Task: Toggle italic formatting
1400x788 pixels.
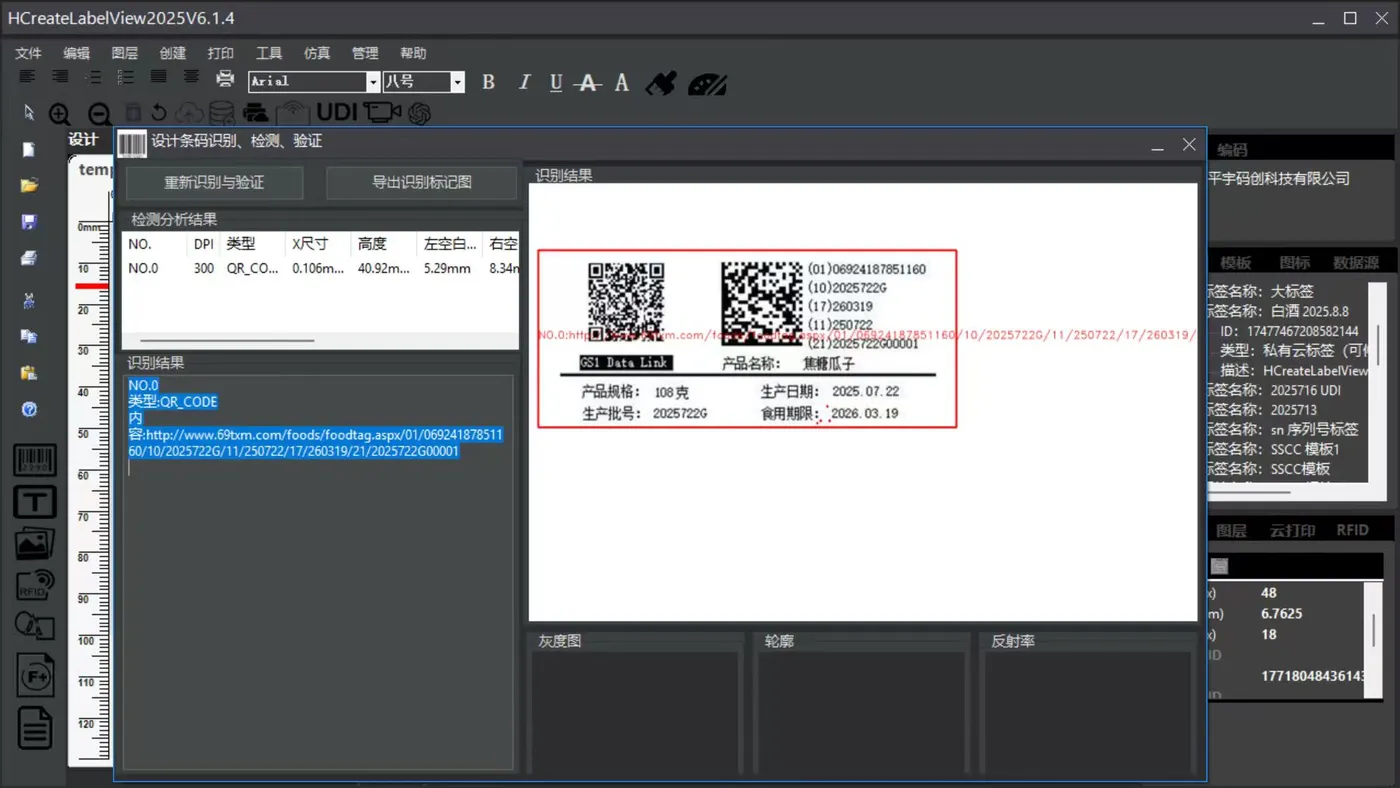Action: click(523, 82)
